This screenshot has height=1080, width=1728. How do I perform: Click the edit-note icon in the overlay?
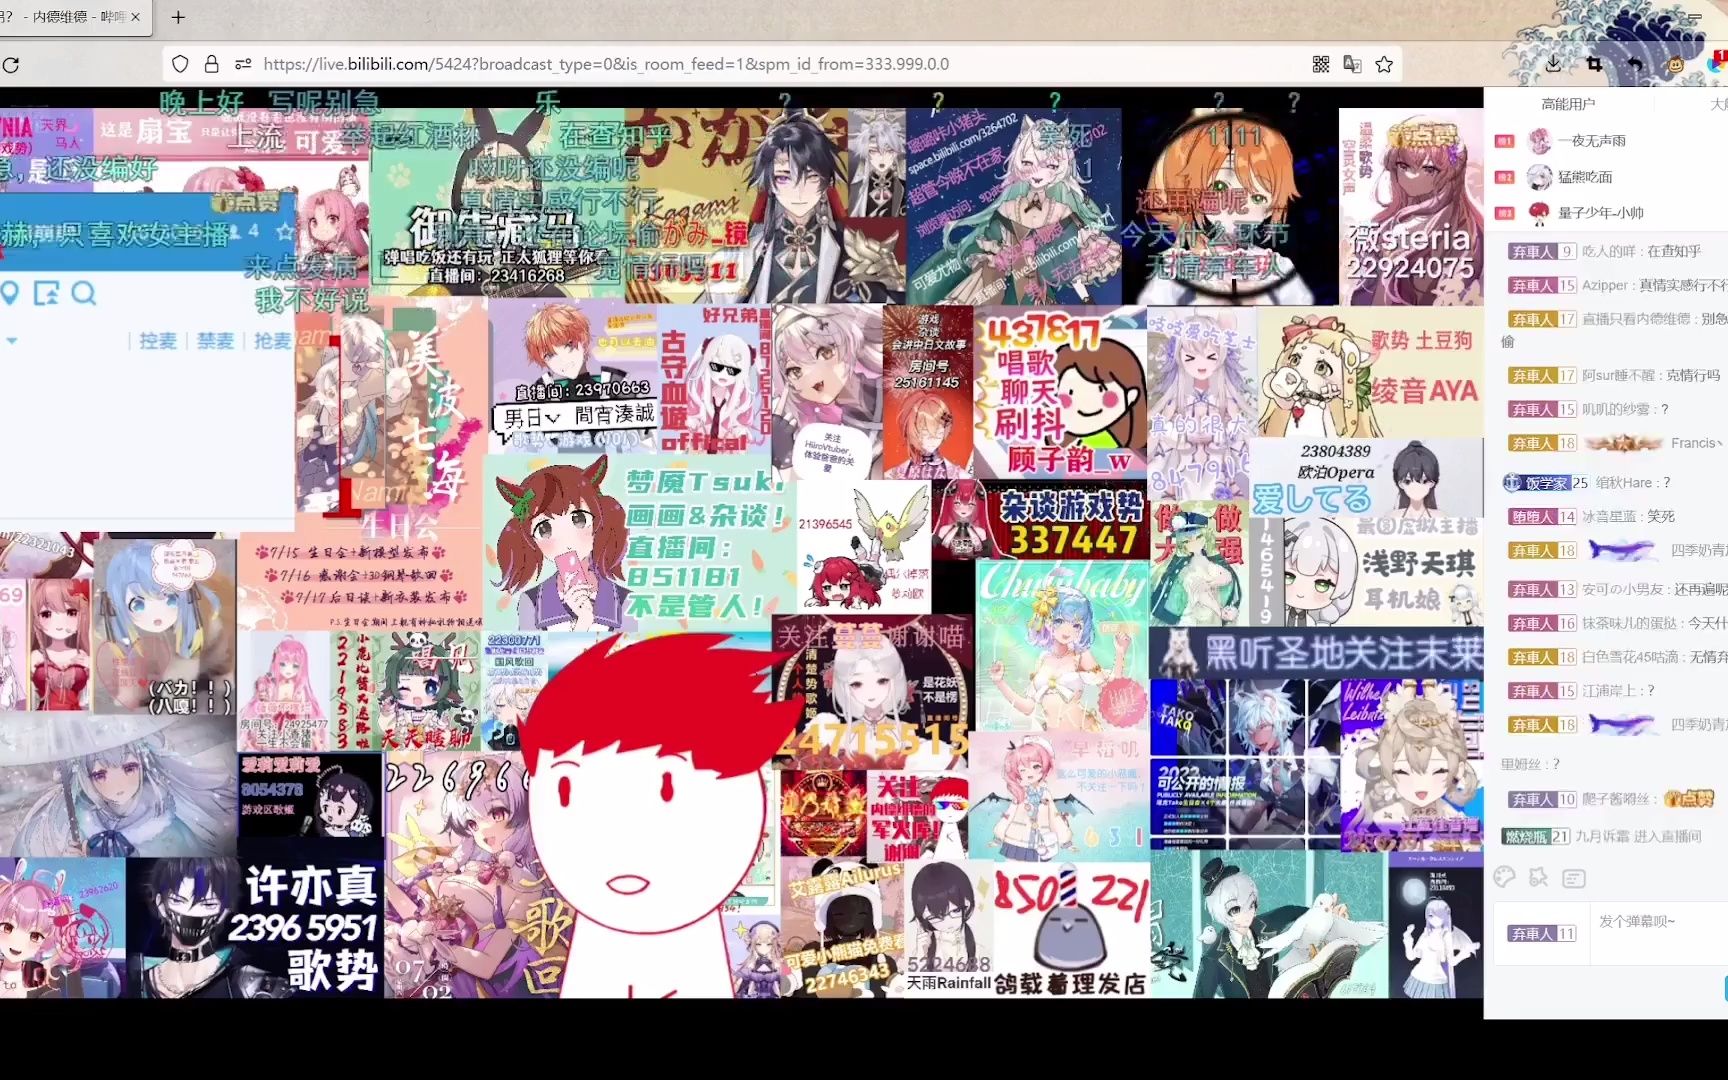pyautogui.click(x=46, y=293)
